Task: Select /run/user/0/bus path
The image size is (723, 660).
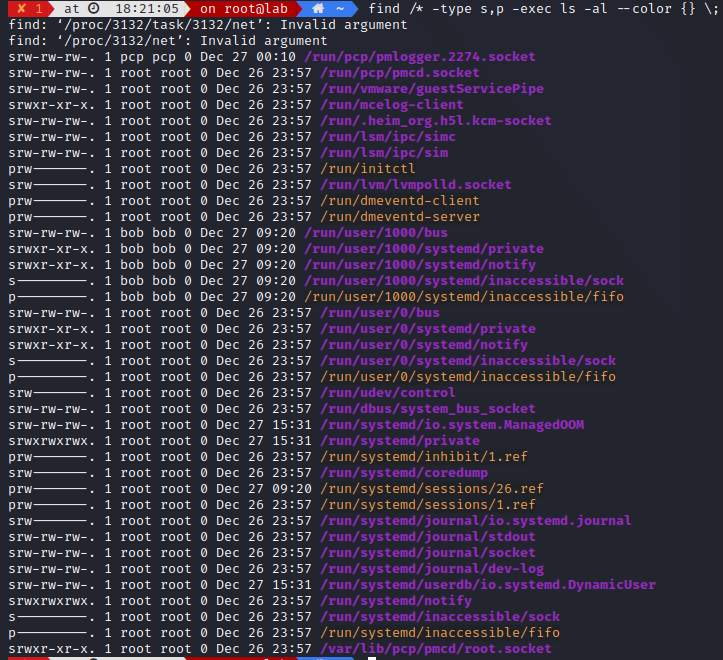Action: 380,313
